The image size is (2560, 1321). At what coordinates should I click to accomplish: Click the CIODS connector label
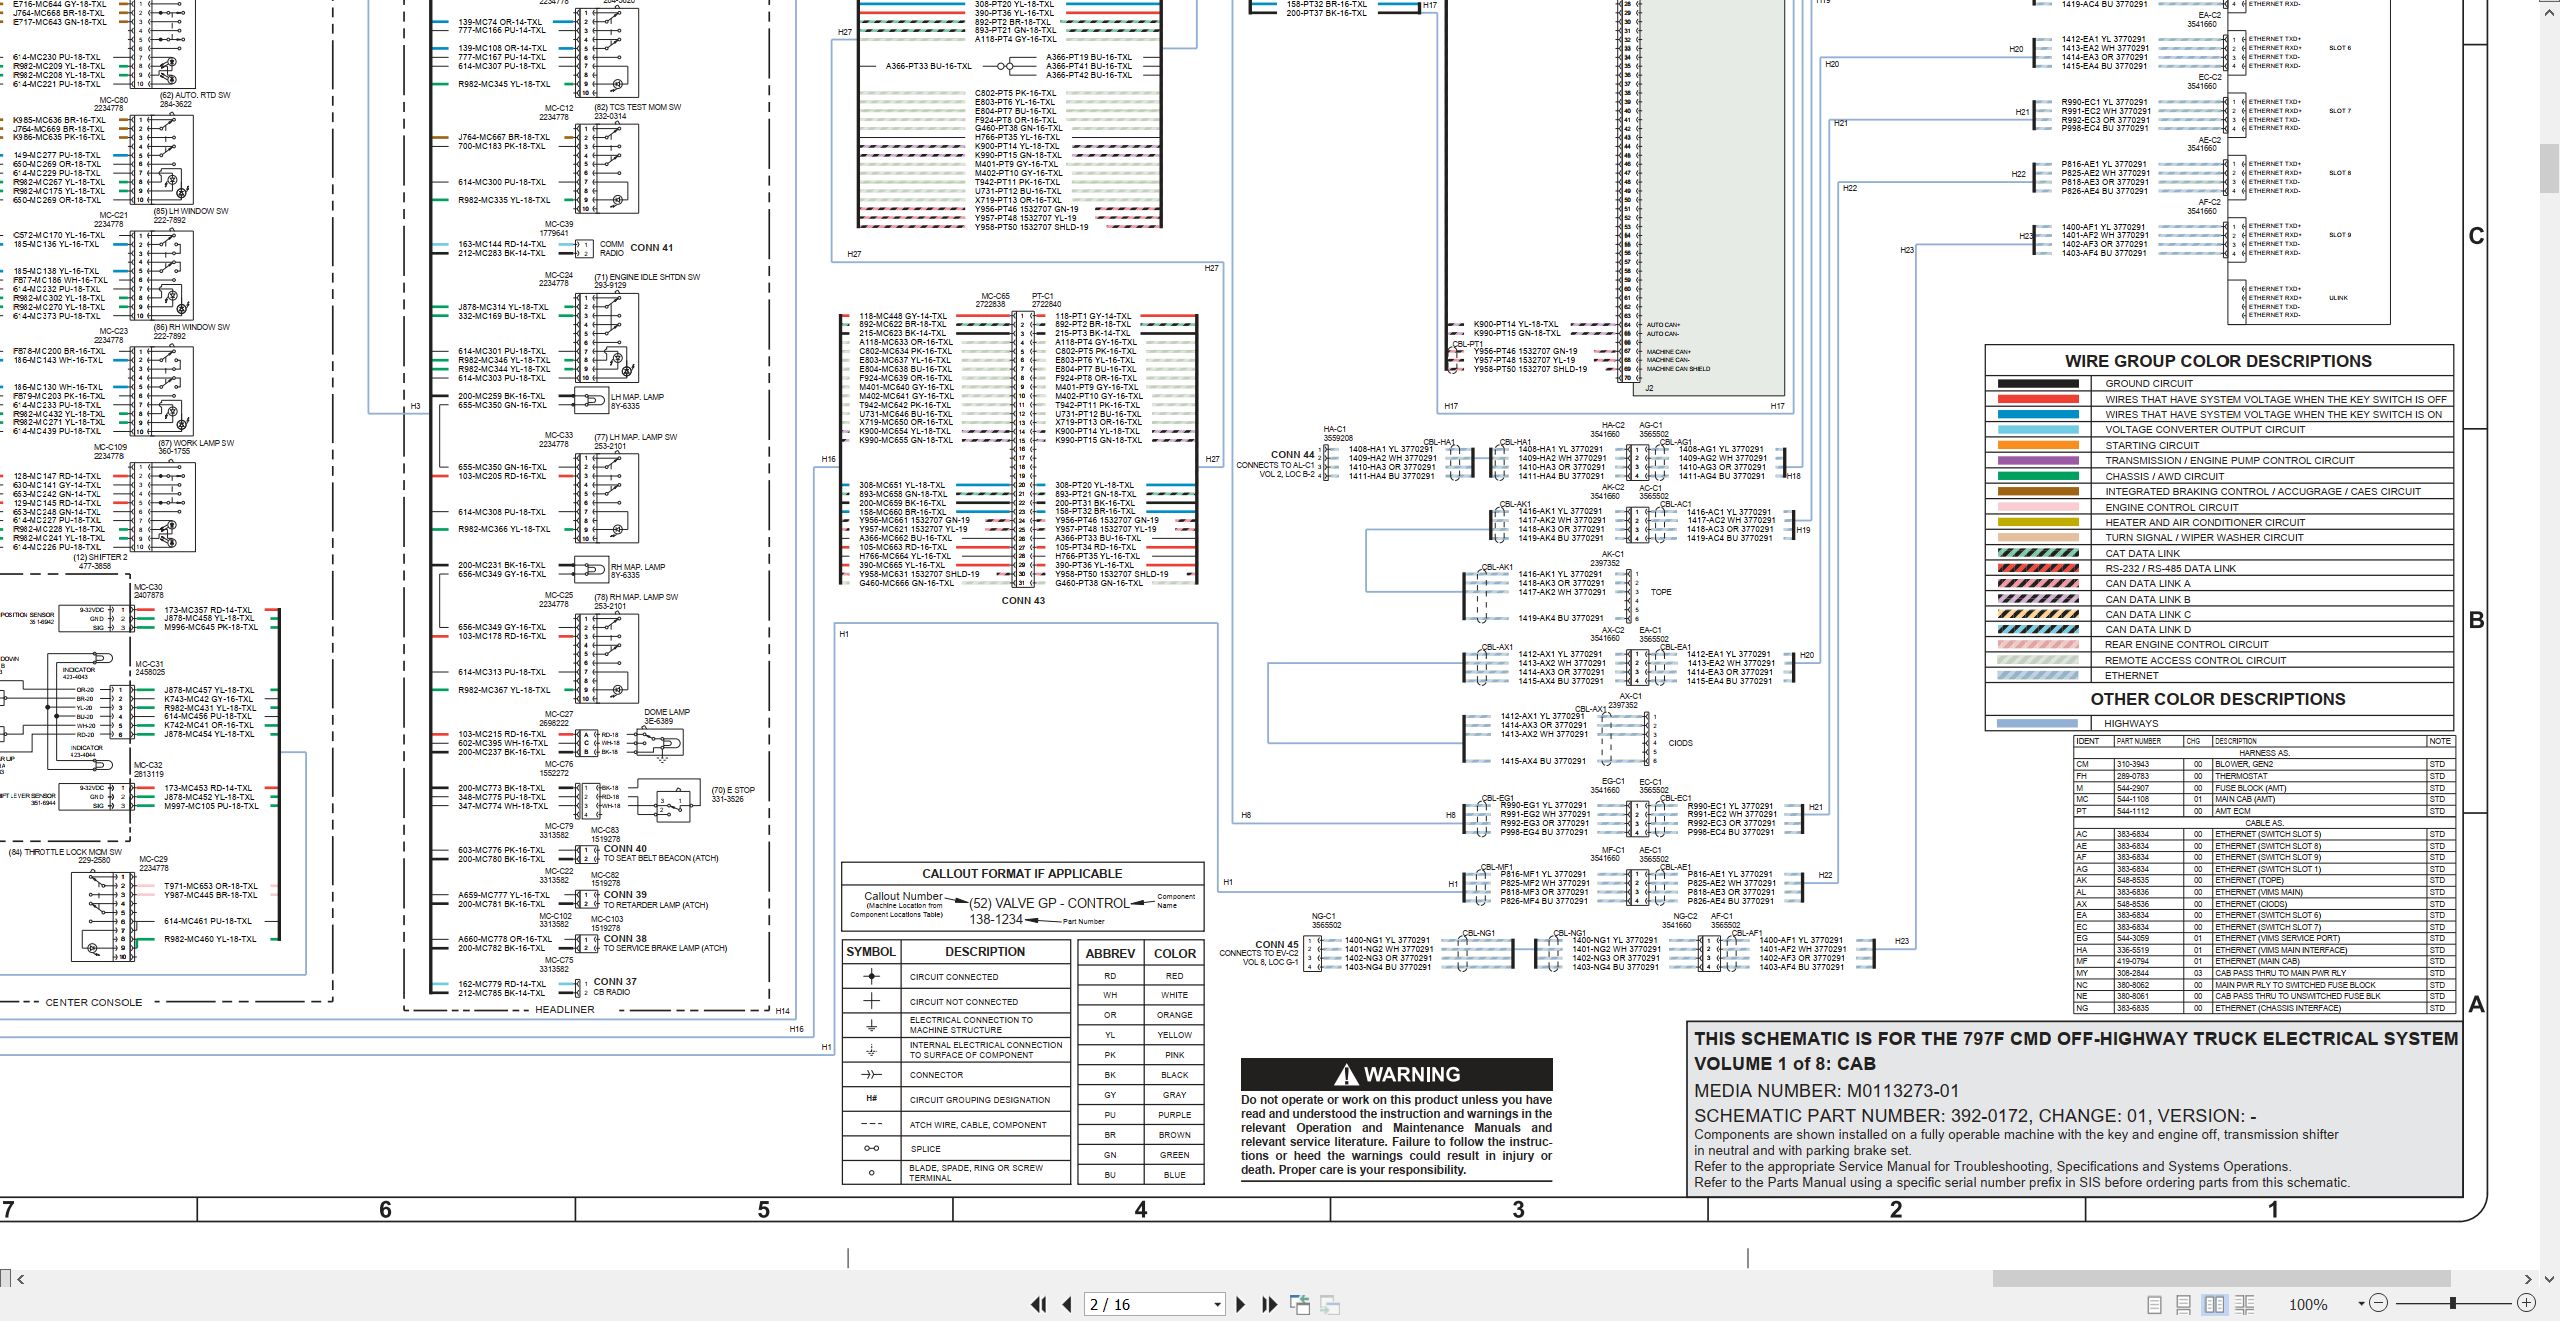coord(1680,743)
